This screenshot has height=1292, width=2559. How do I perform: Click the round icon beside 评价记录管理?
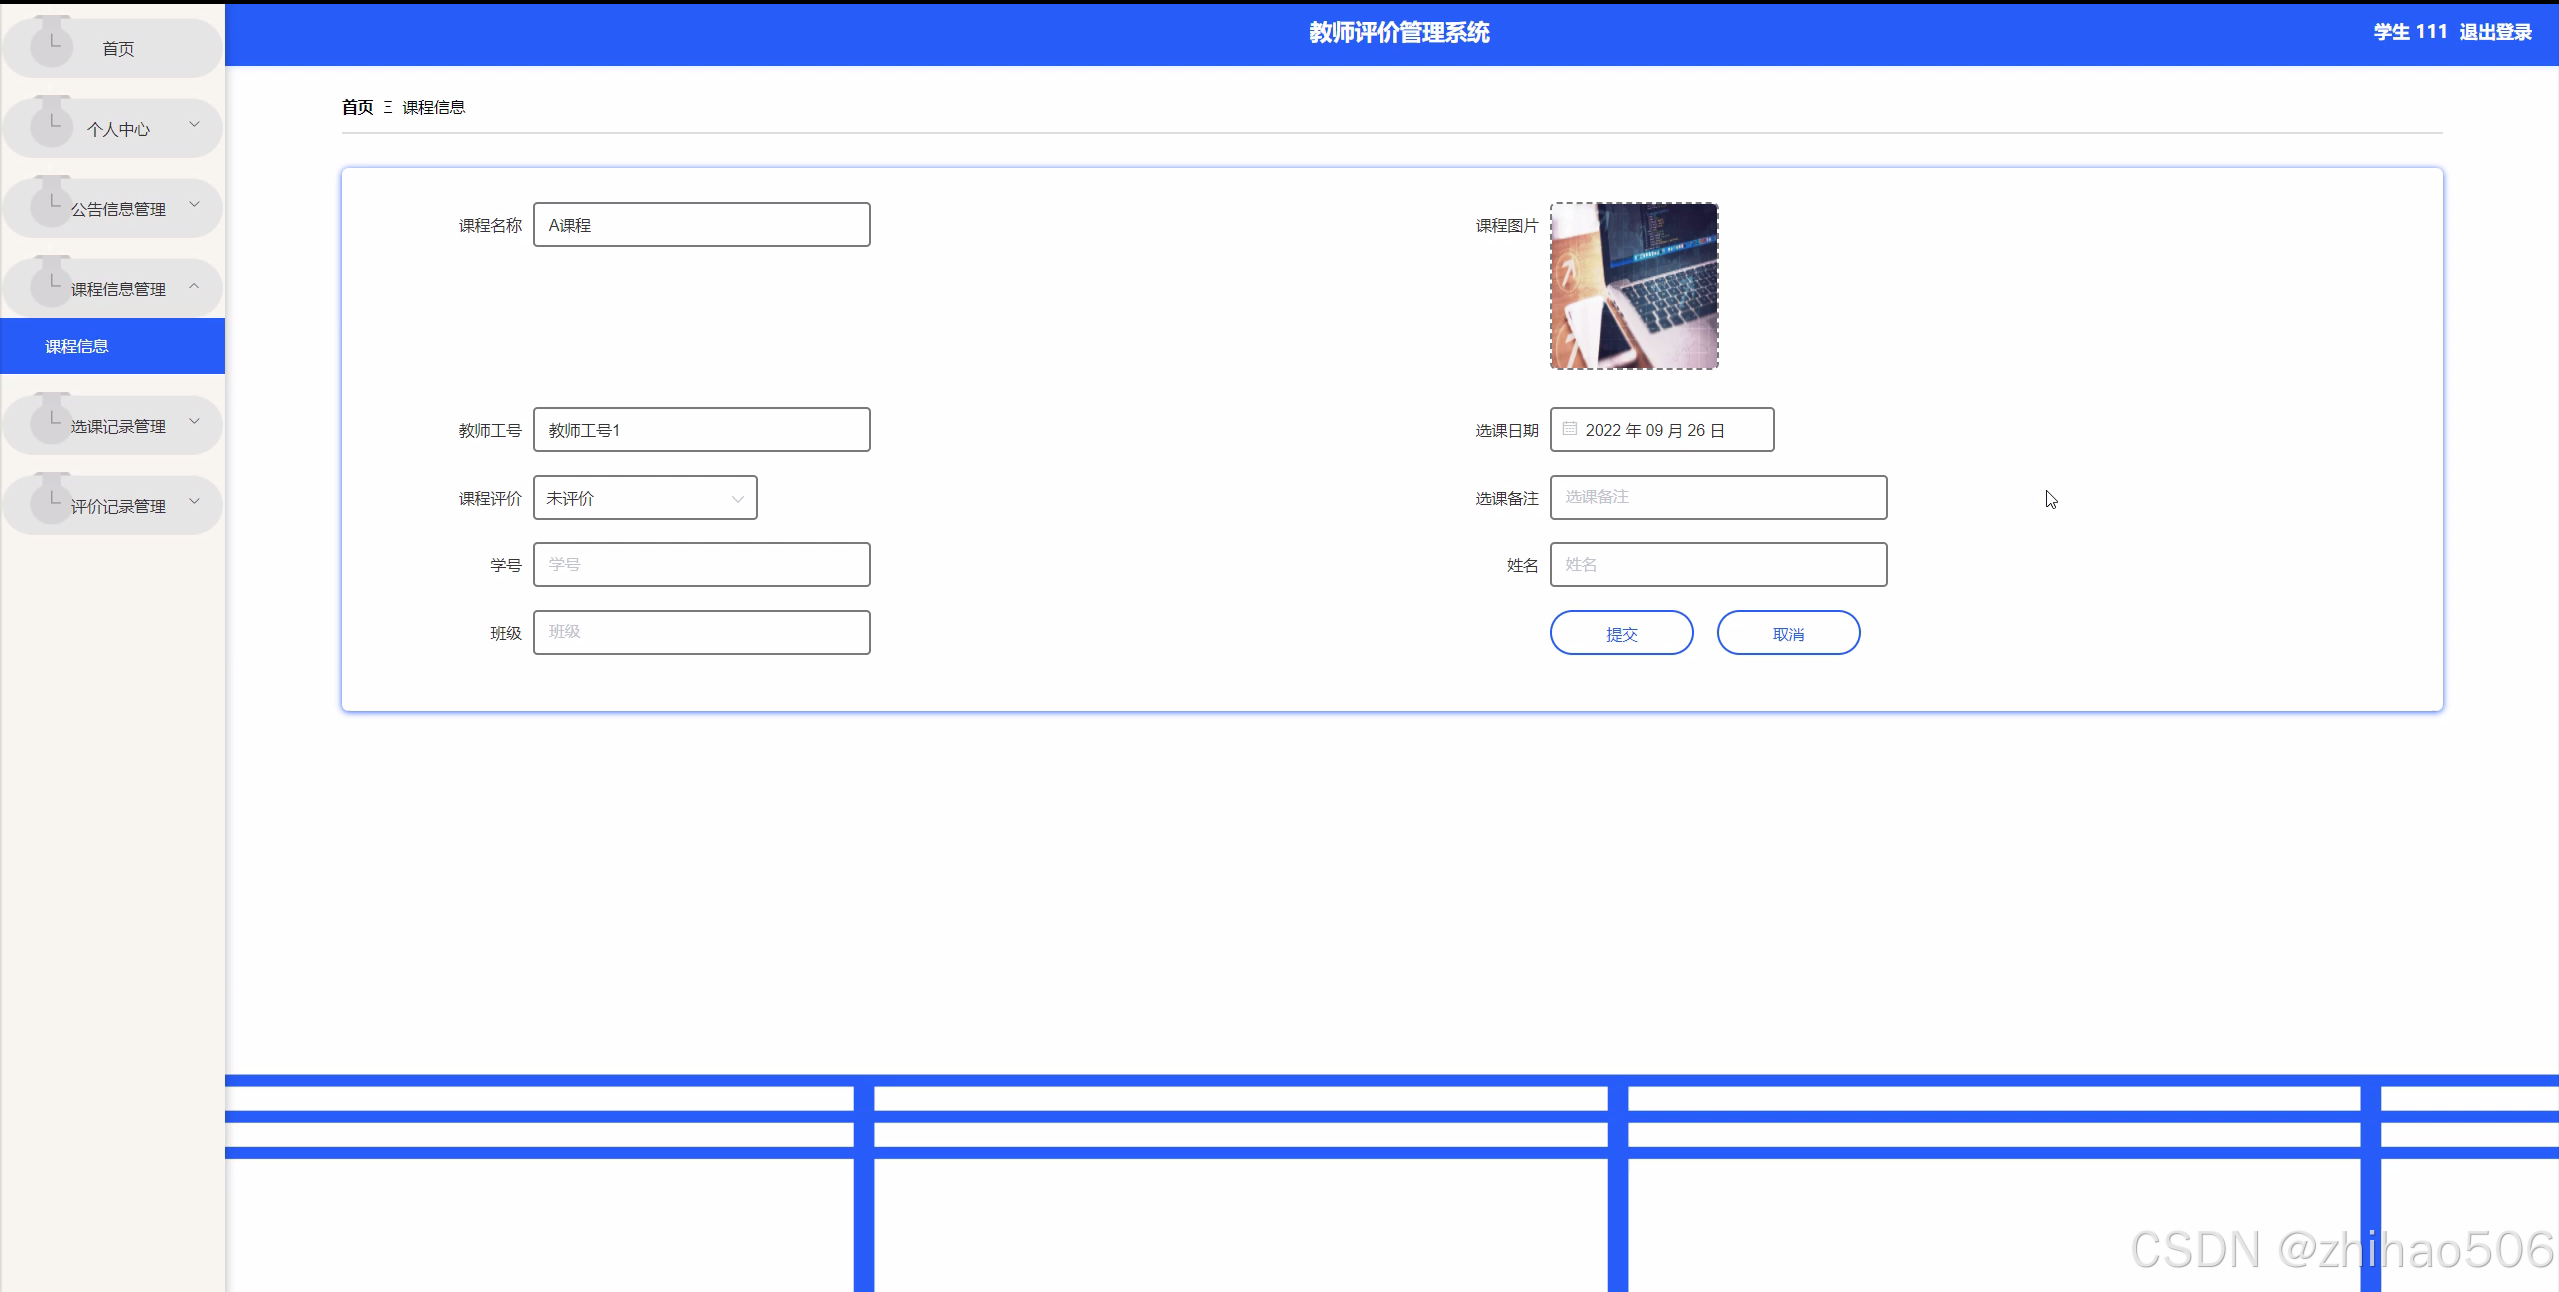pos(51,502)
